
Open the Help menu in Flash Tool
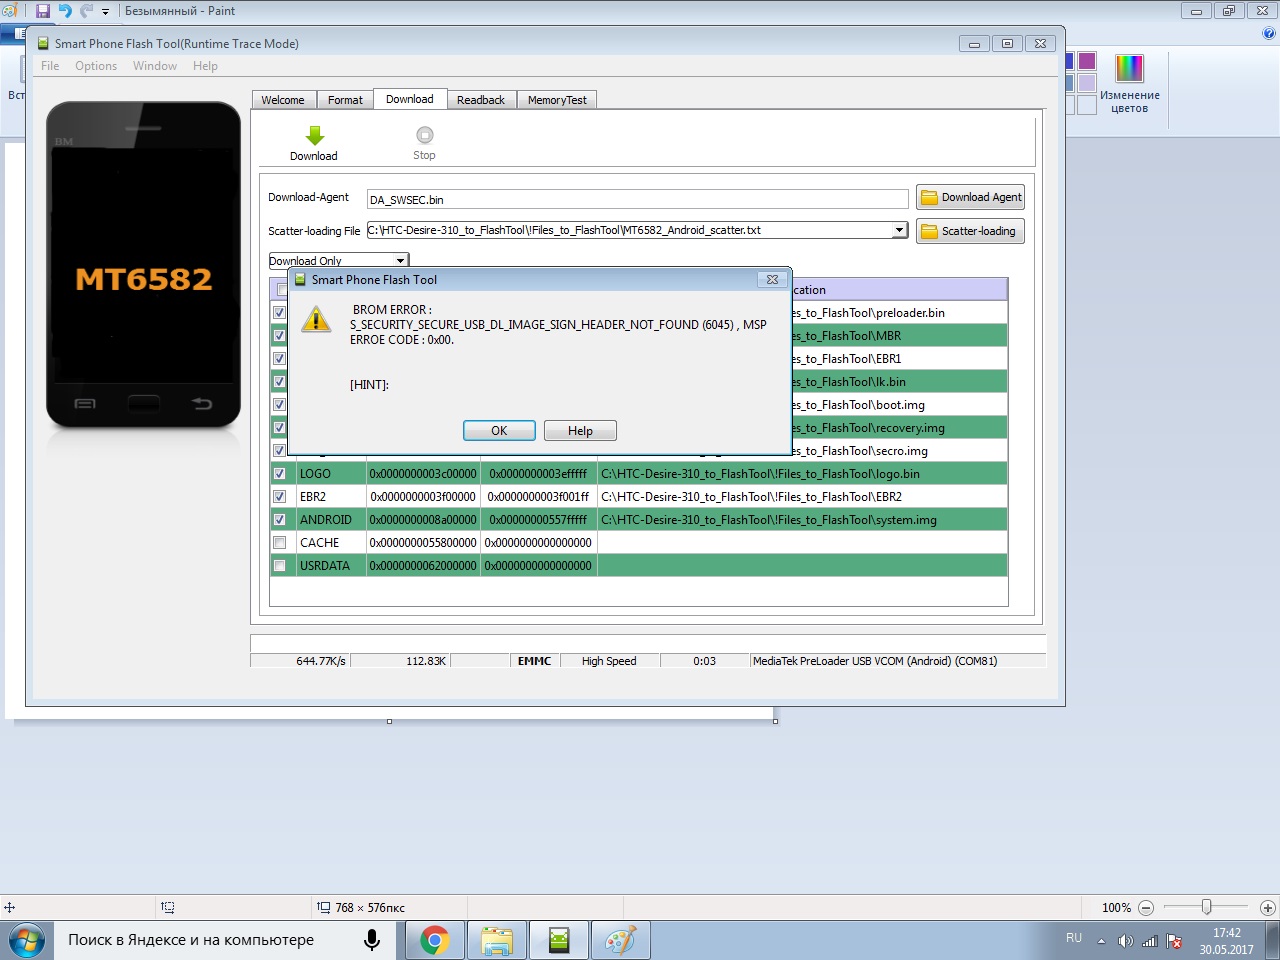pos(205,66)
